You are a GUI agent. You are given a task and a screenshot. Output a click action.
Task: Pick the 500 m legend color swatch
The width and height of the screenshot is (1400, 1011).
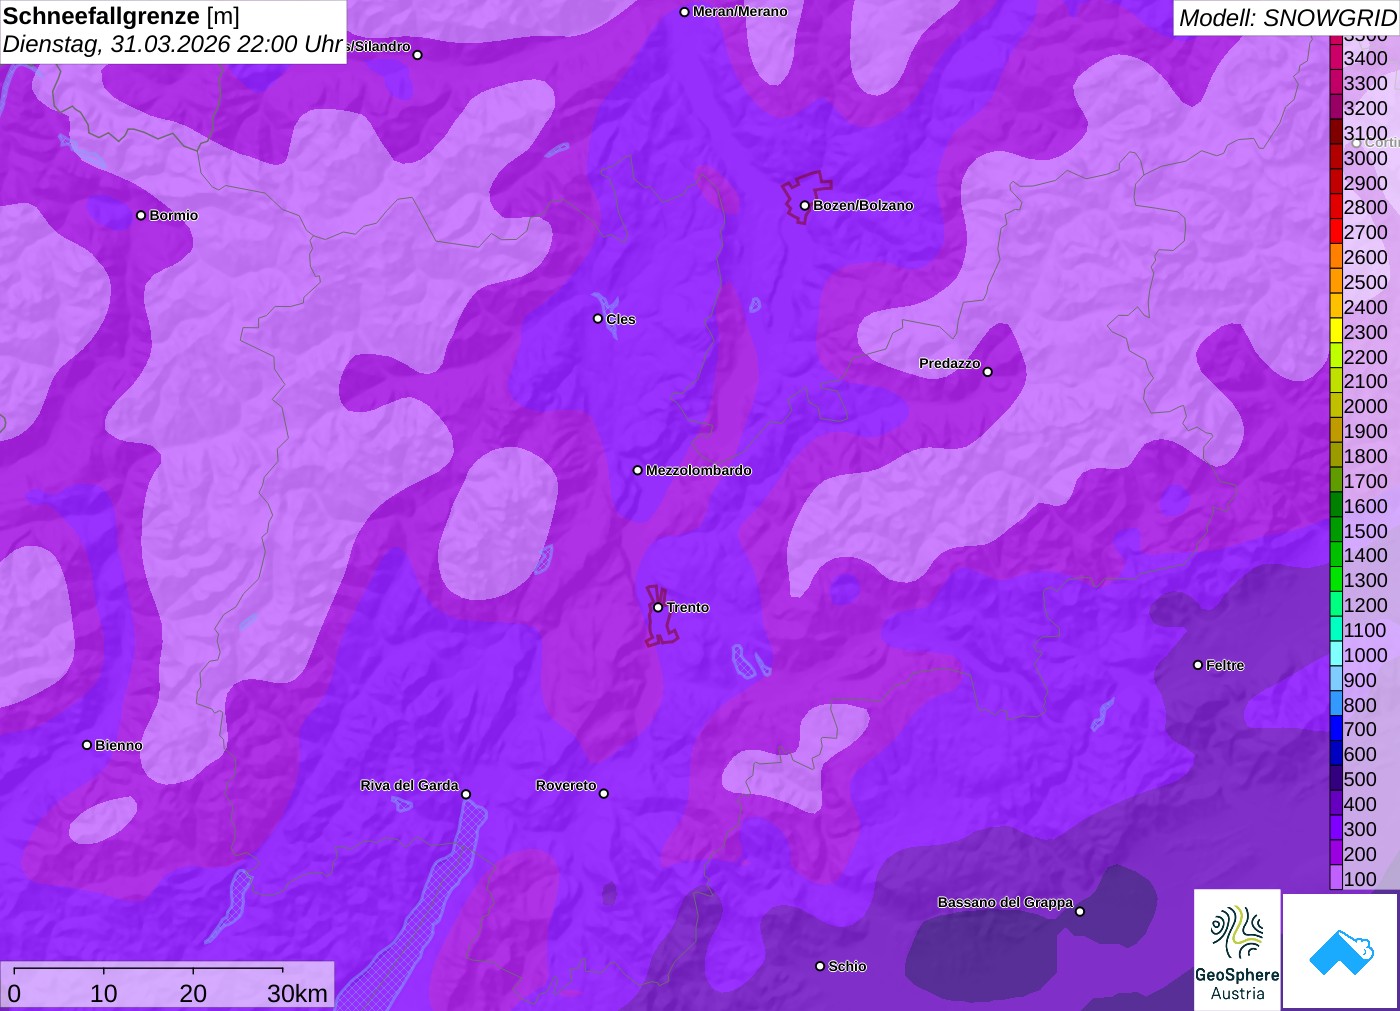pyautogui.click(x=1336, y=778)
